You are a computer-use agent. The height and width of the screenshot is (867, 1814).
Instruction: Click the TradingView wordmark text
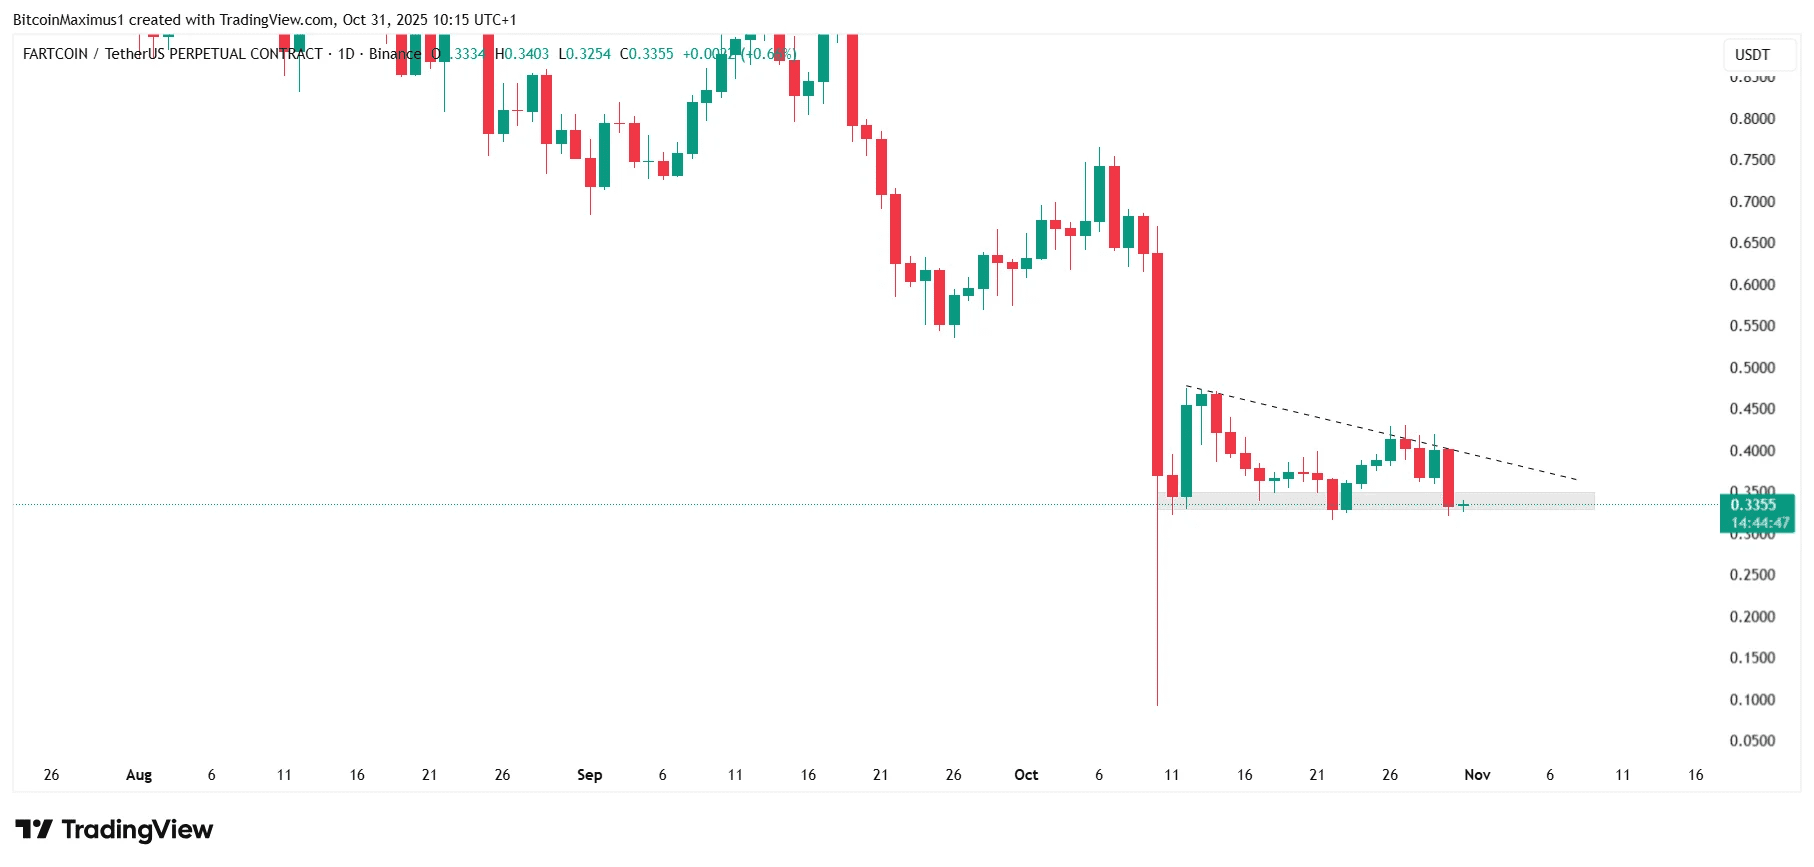pos(137,829)
